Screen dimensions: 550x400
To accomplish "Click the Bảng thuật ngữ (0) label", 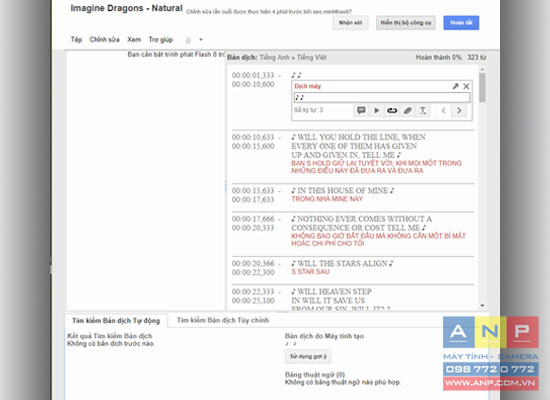I will [x=315, y=374].
